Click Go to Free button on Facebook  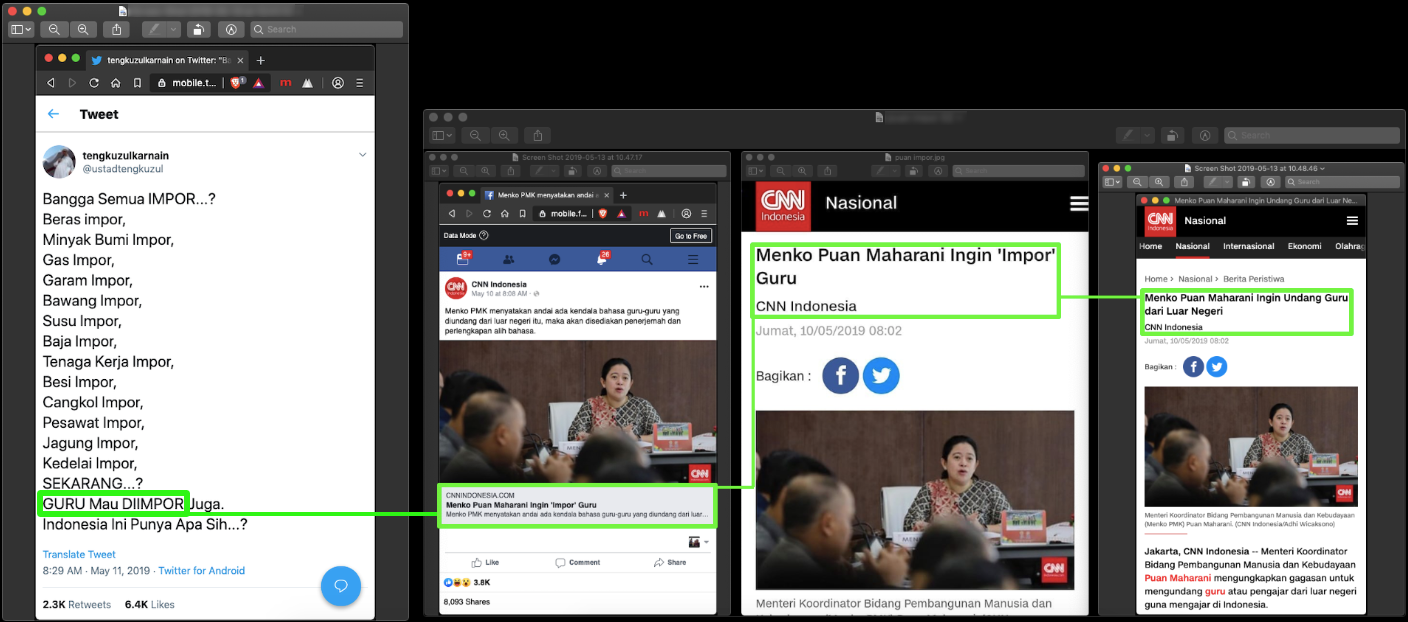coord(691,235)
